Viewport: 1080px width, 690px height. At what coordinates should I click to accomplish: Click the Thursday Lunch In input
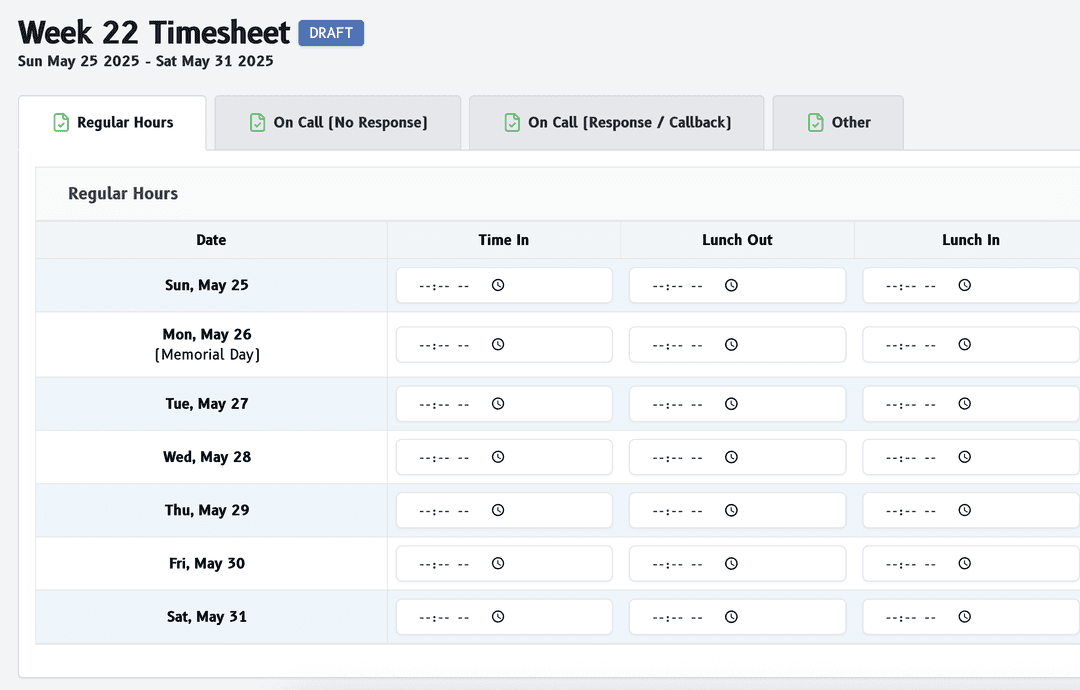911,510
